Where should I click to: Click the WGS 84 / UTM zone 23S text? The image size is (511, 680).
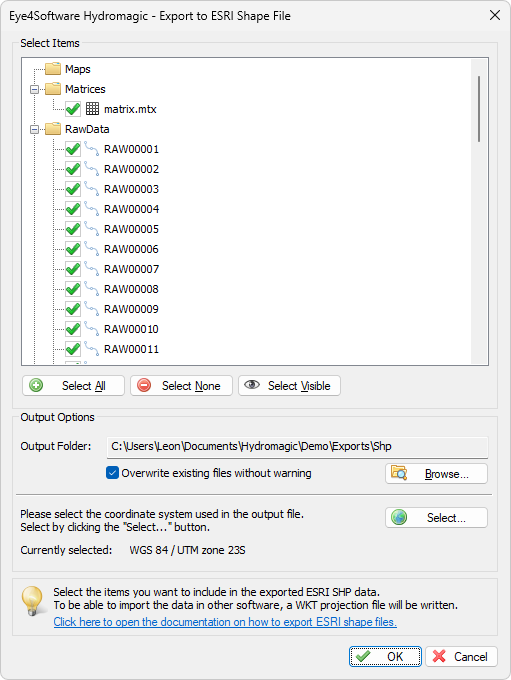(x=187, y=550)
